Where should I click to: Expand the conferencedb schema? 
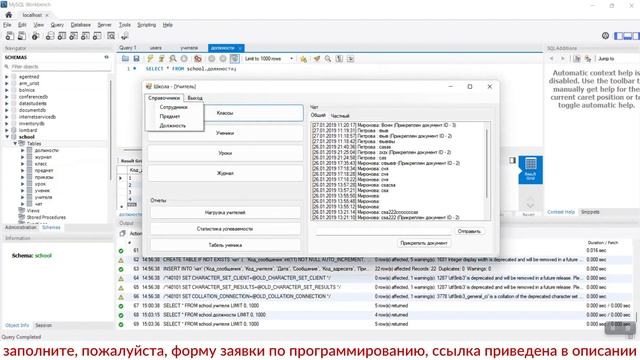click(7, 97)
